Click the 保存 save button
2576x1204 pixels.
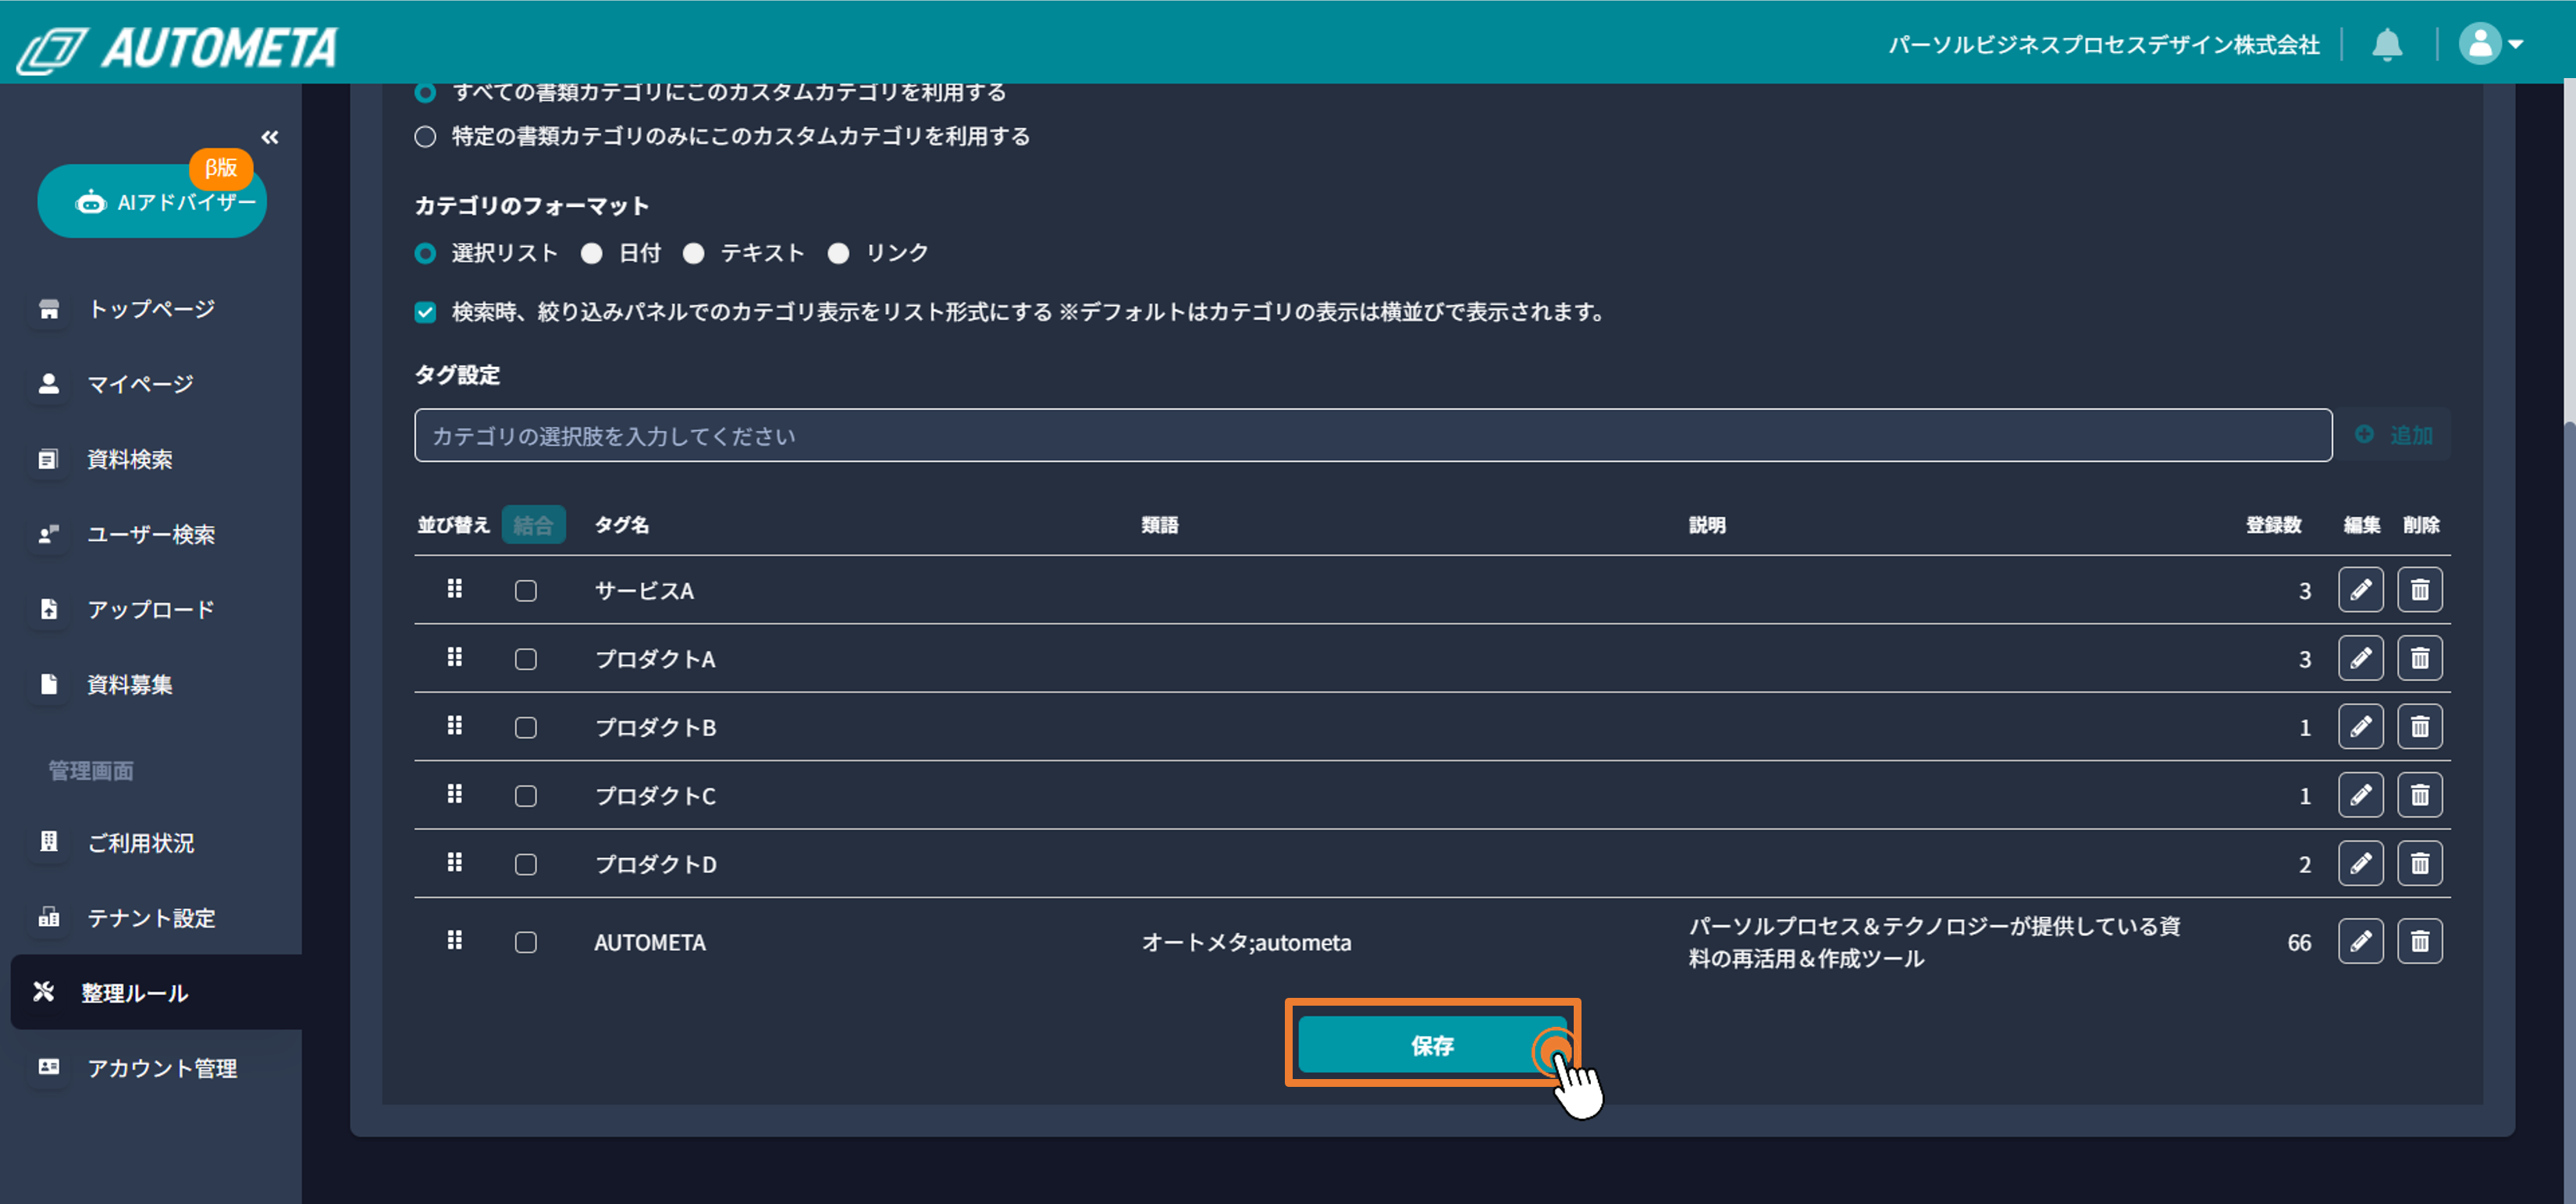(x=1432, y=1045)
